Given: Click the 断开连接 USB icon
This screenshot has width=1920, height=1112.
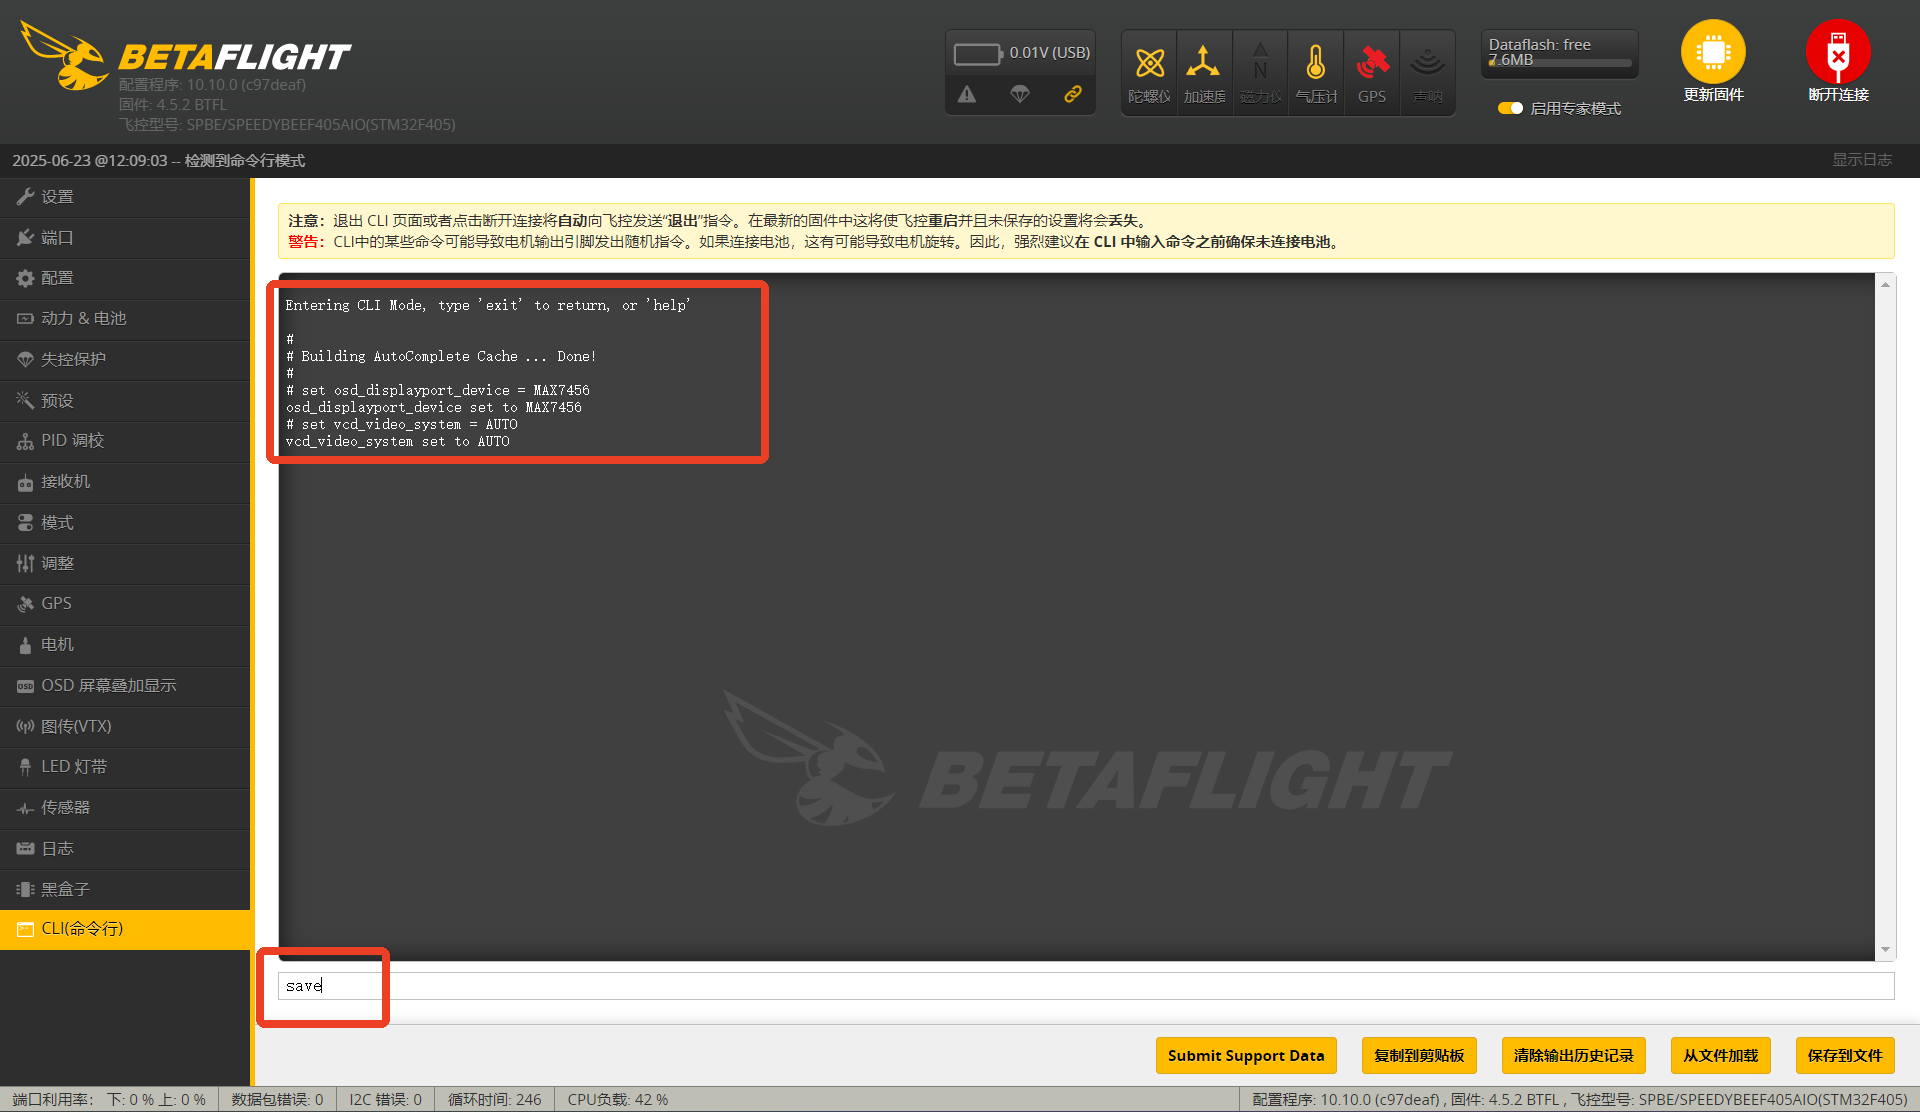Looking at the screenshot, I should pos(1838,52).
